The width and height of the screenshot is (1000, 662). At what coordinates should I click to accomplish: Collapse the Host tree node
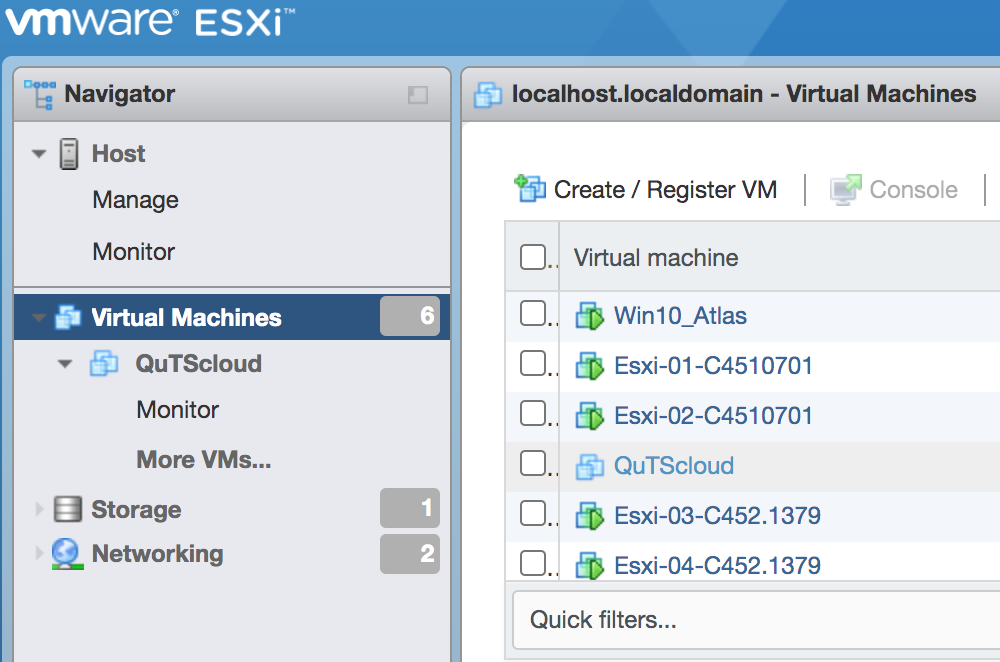39,154
